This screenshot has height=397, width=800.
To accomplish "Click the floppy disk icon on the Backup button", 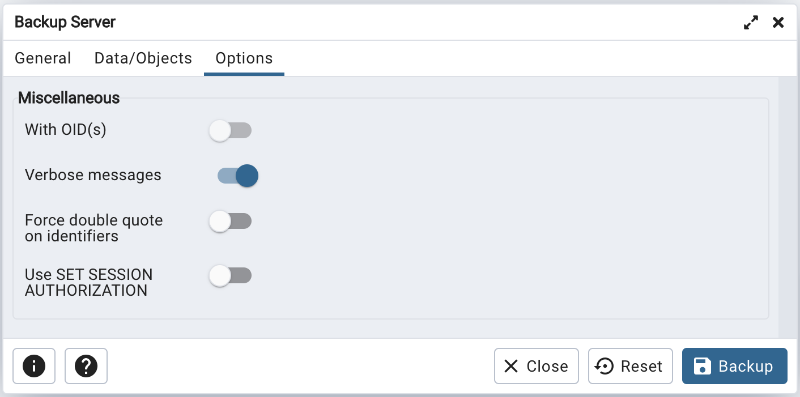I will coord(703,366).
